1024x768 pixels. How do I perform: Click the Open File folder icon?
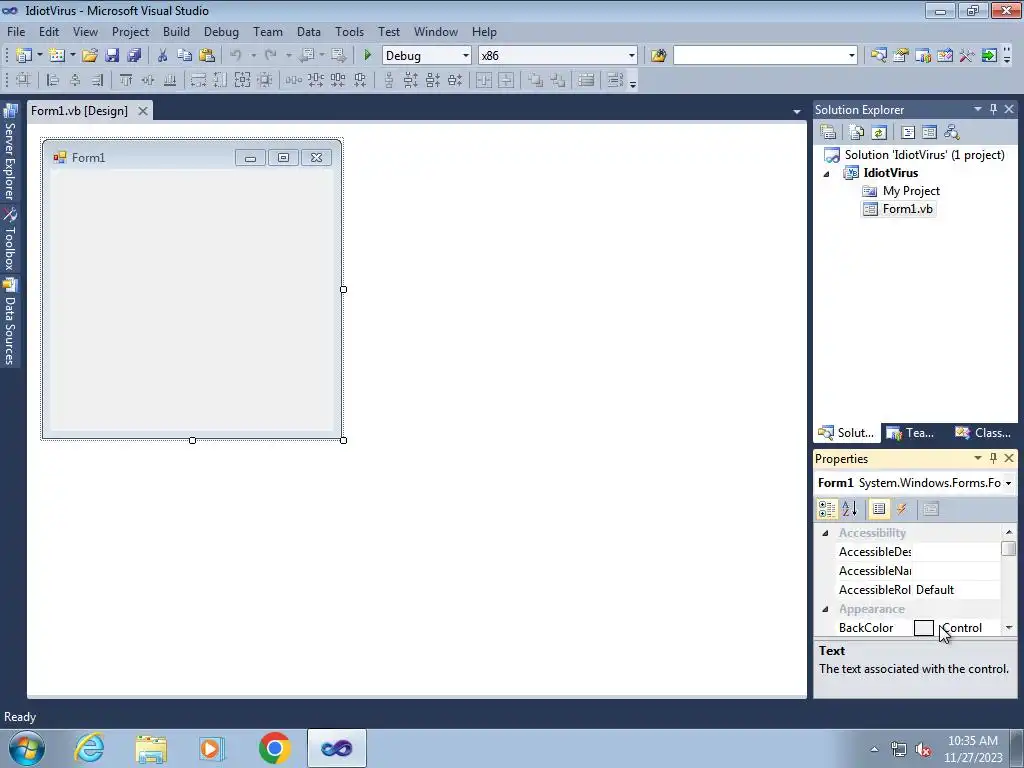[x=89, y=56]
